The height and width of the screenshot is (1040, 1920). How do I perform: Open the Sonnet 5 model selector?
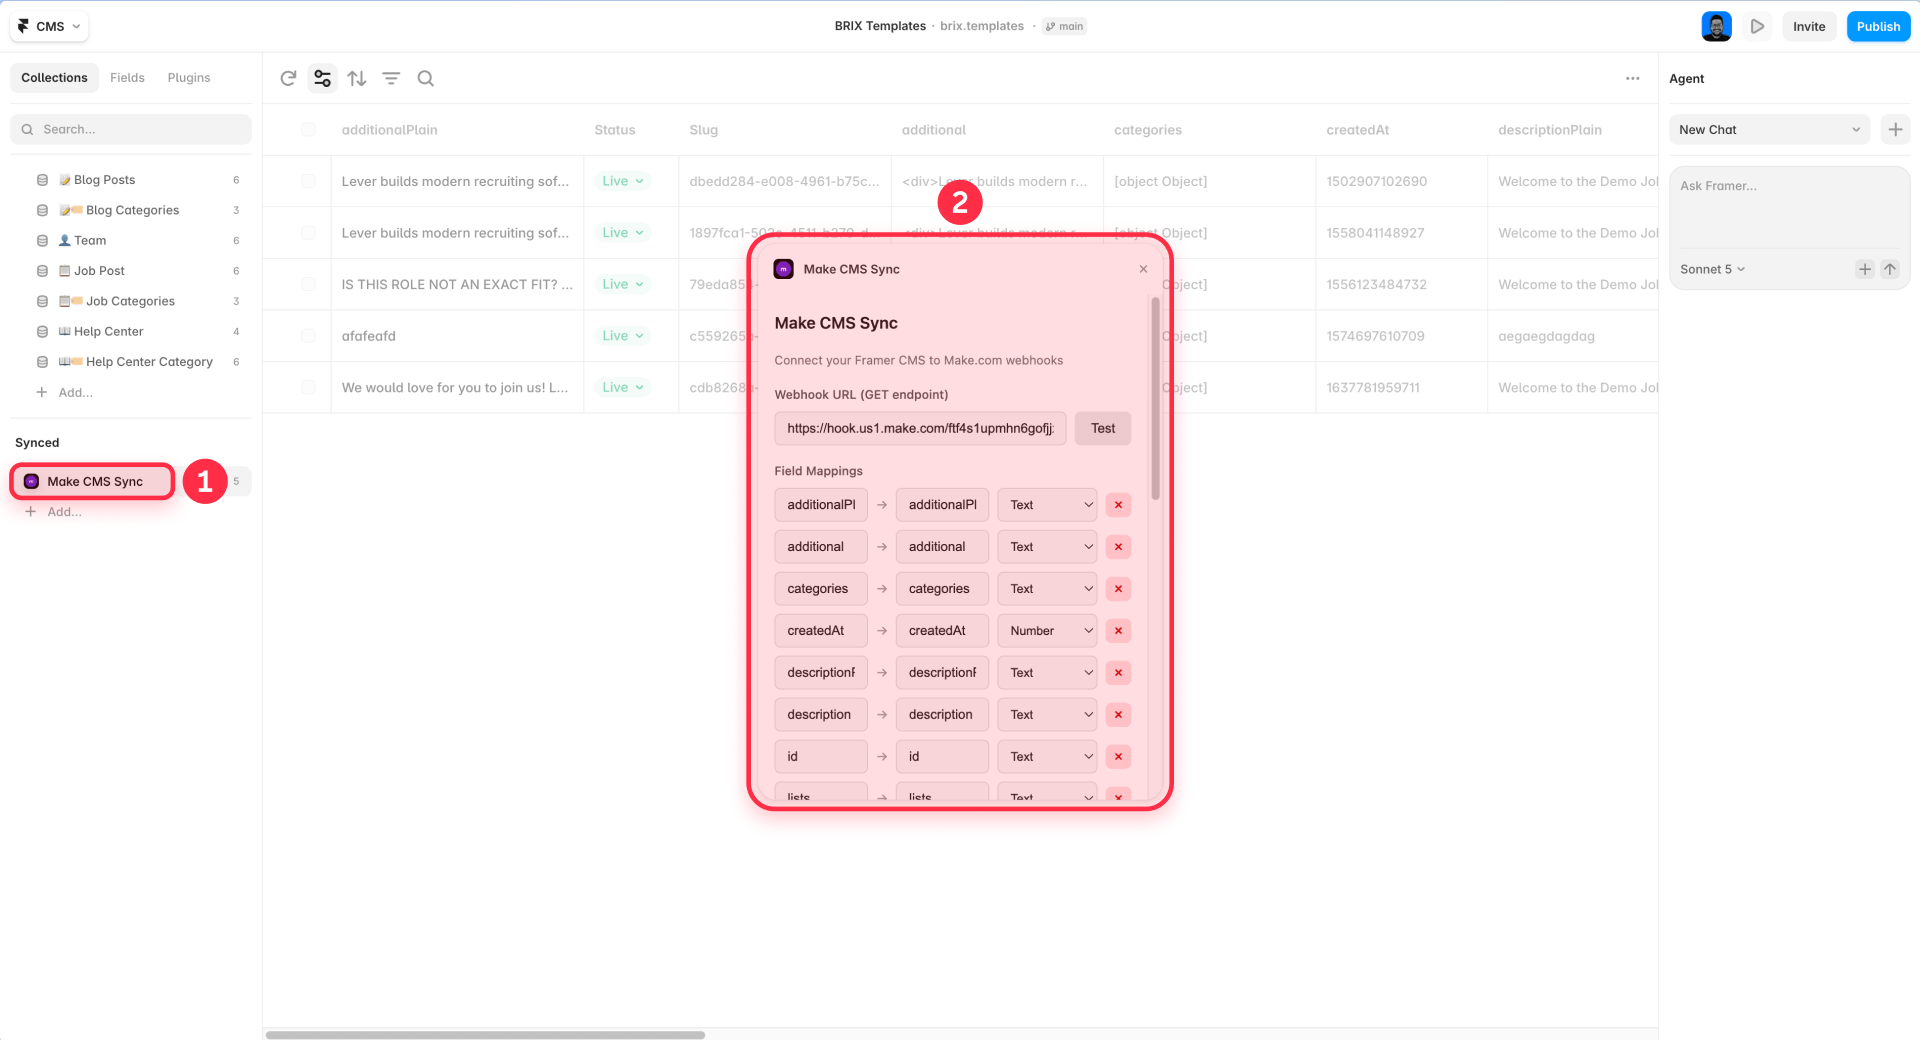point(1712,269)
